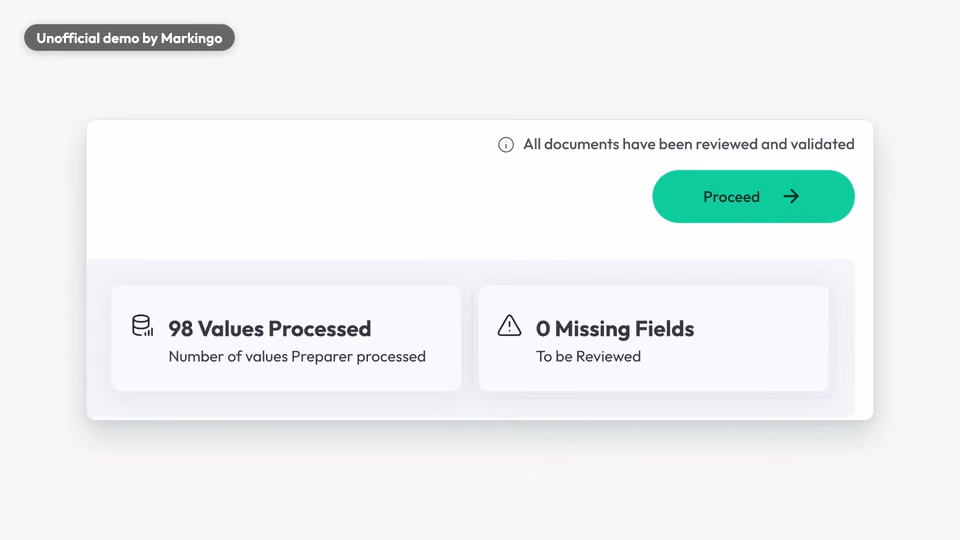Click the 'To be Reviewed' text
Image resolution: width=960 pixels, height=540 pixels.
[588, 356]
